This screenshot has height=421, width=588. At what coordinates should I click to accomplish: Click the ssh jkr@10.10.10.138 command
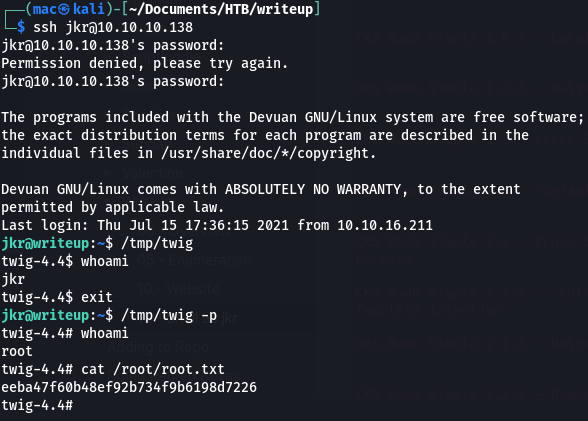coord(113,27)
